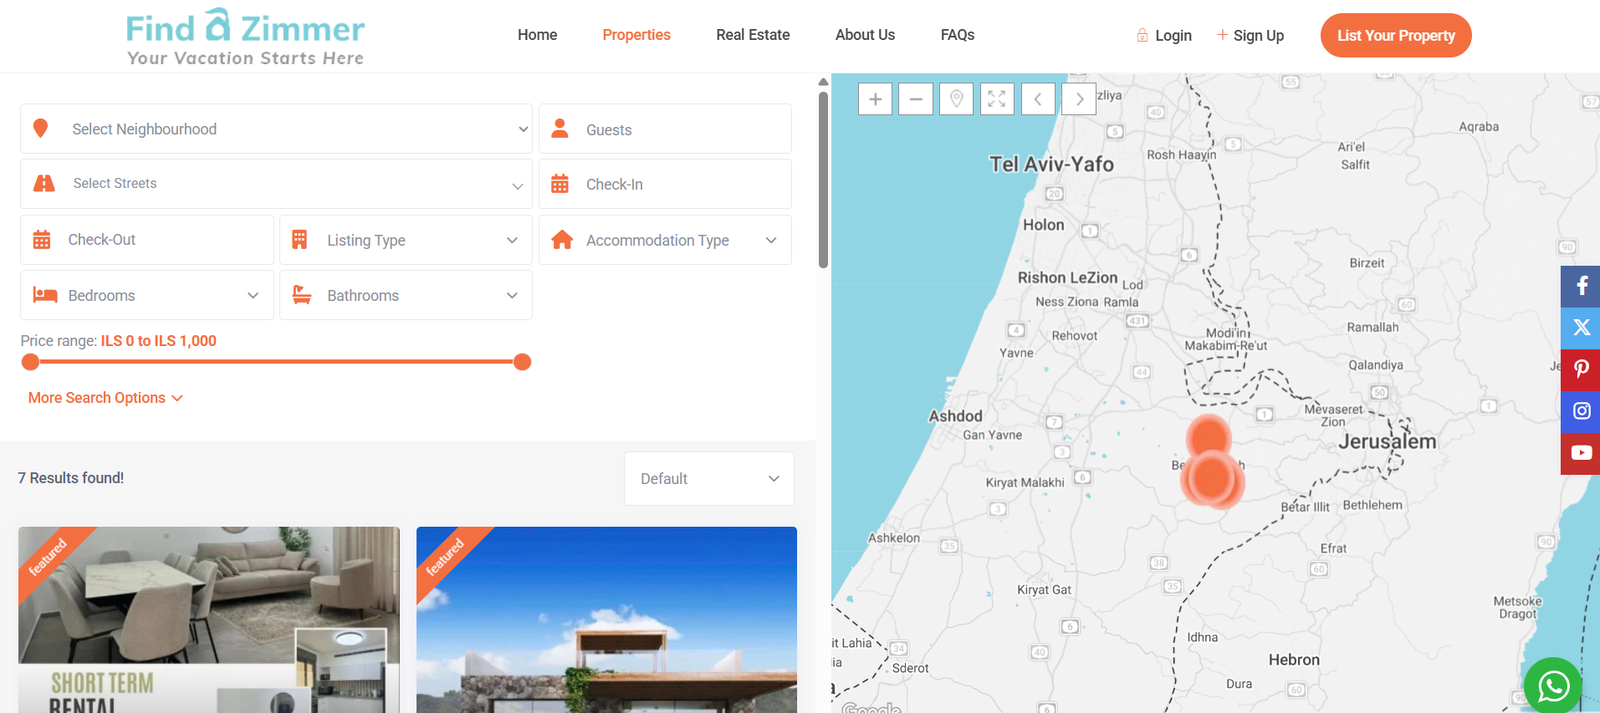Start WhatsApp chat
Screen dimensions: 1600x713
1553,686
